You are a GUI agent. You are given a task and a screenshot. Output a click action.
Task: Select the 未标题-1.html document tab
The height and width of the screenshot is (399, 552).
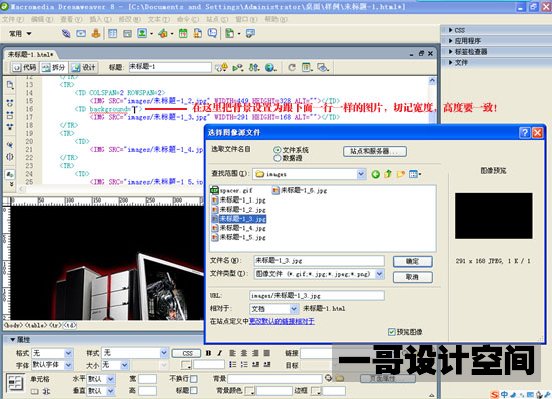tap(31, 54)
